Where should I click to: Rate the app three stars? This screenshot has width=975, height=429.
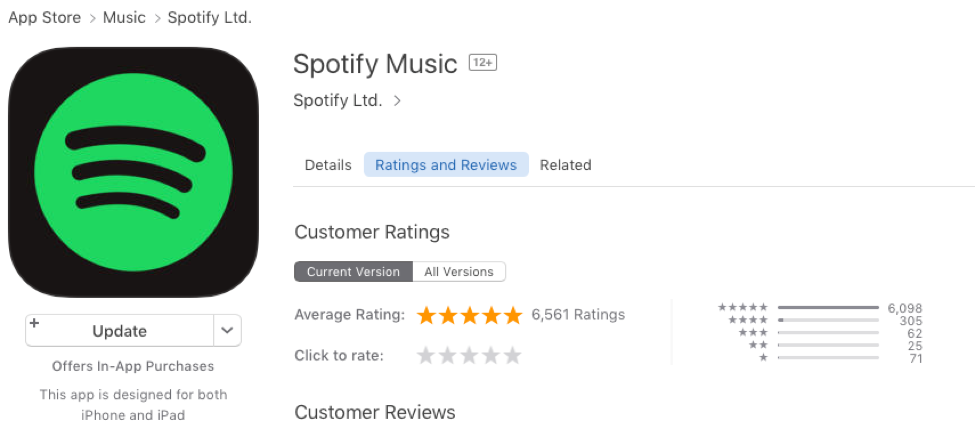[x=469, y=355]
